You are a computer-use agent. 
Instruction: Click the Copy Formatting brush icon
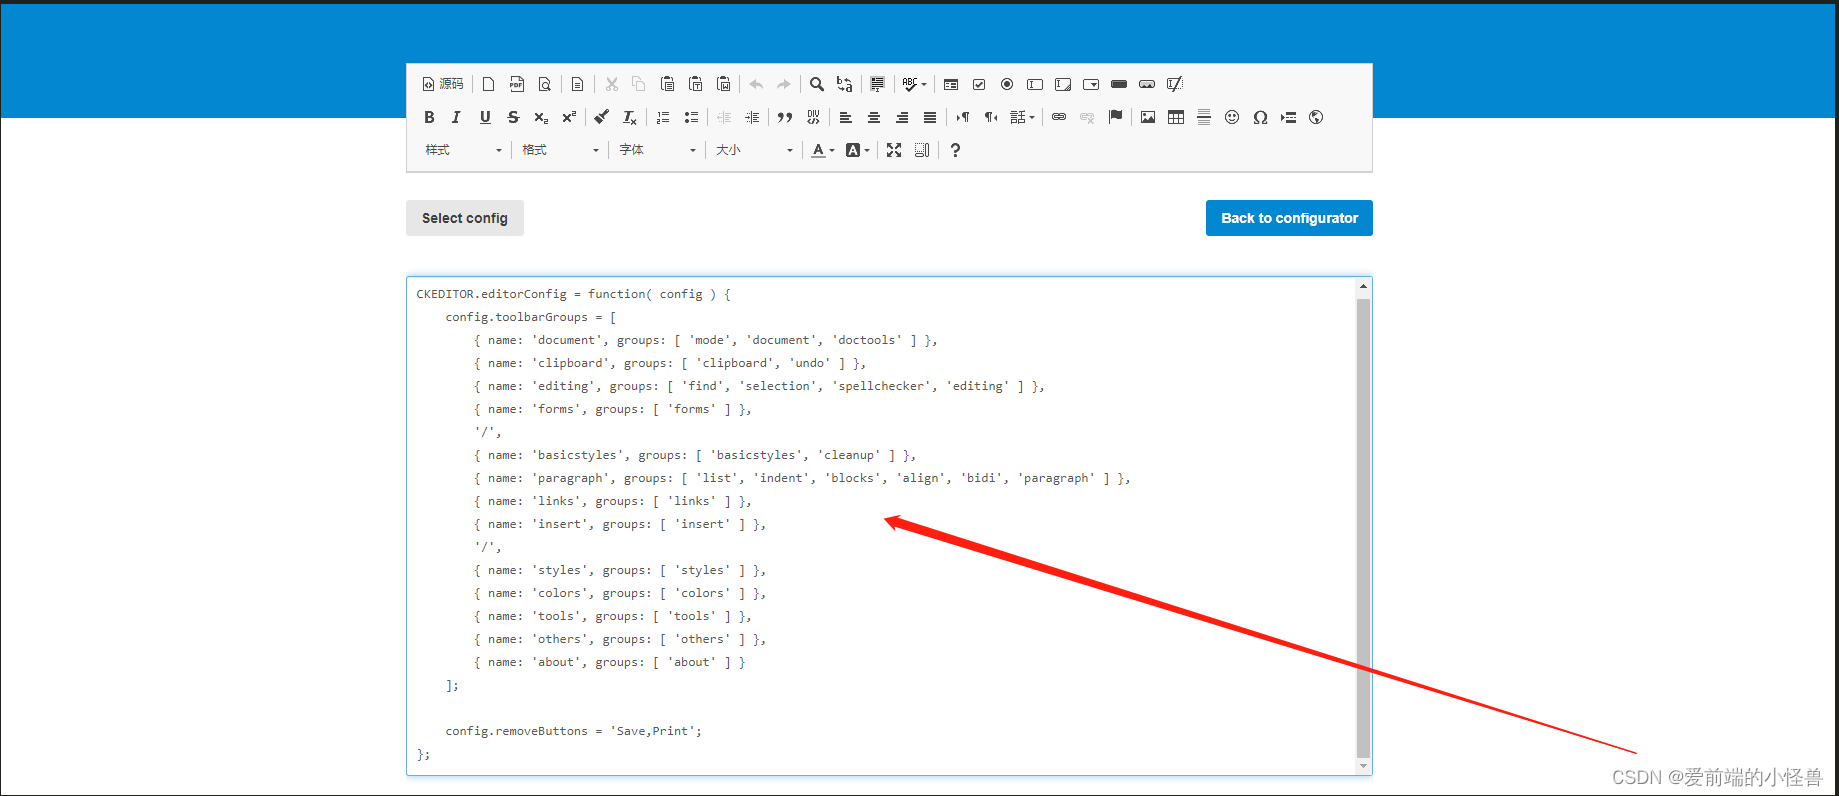601,117
